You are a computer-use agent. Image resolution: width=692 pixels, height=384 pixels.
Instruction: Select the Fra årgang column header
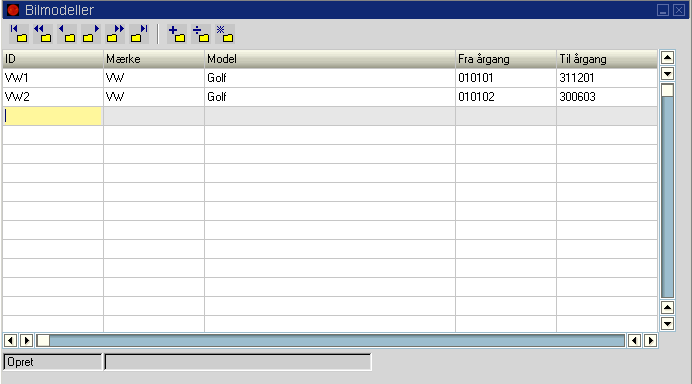click(506, 59)
